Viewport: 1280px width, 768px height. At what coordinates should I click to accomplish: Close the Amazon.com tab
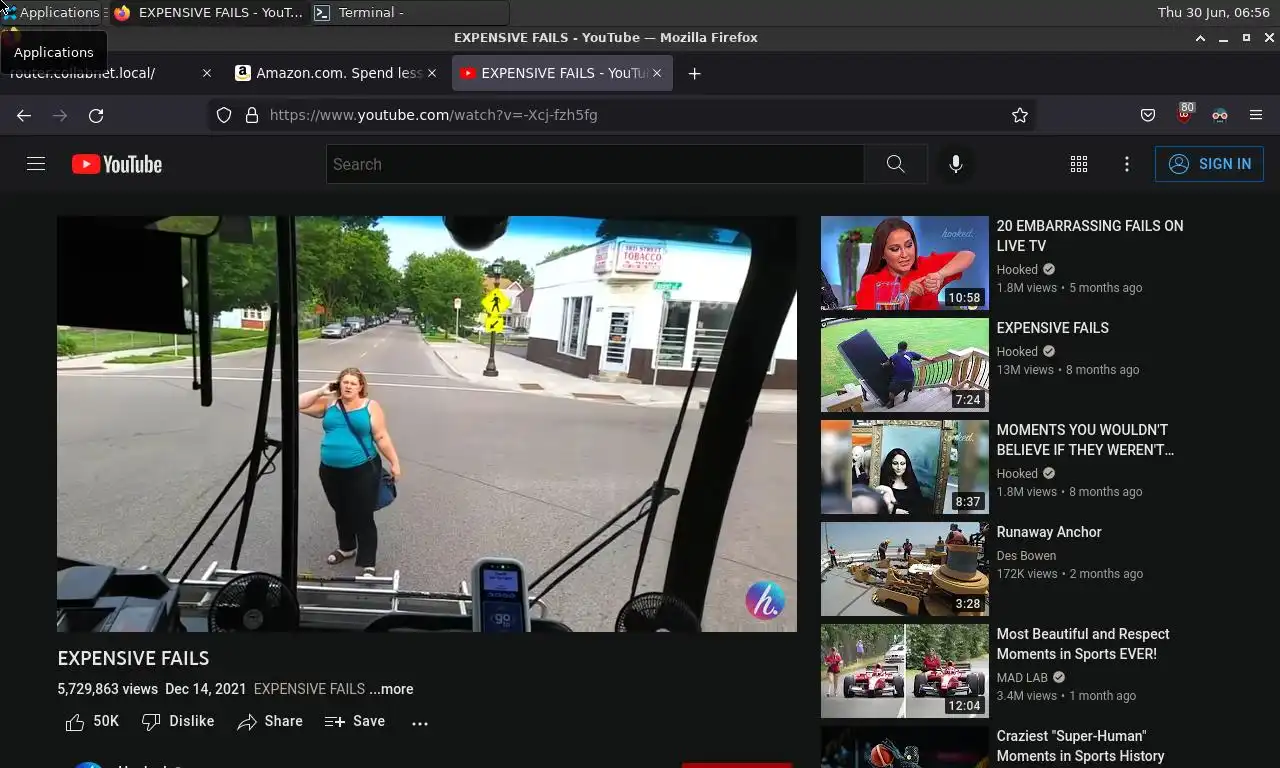click(x=432, y=73)
